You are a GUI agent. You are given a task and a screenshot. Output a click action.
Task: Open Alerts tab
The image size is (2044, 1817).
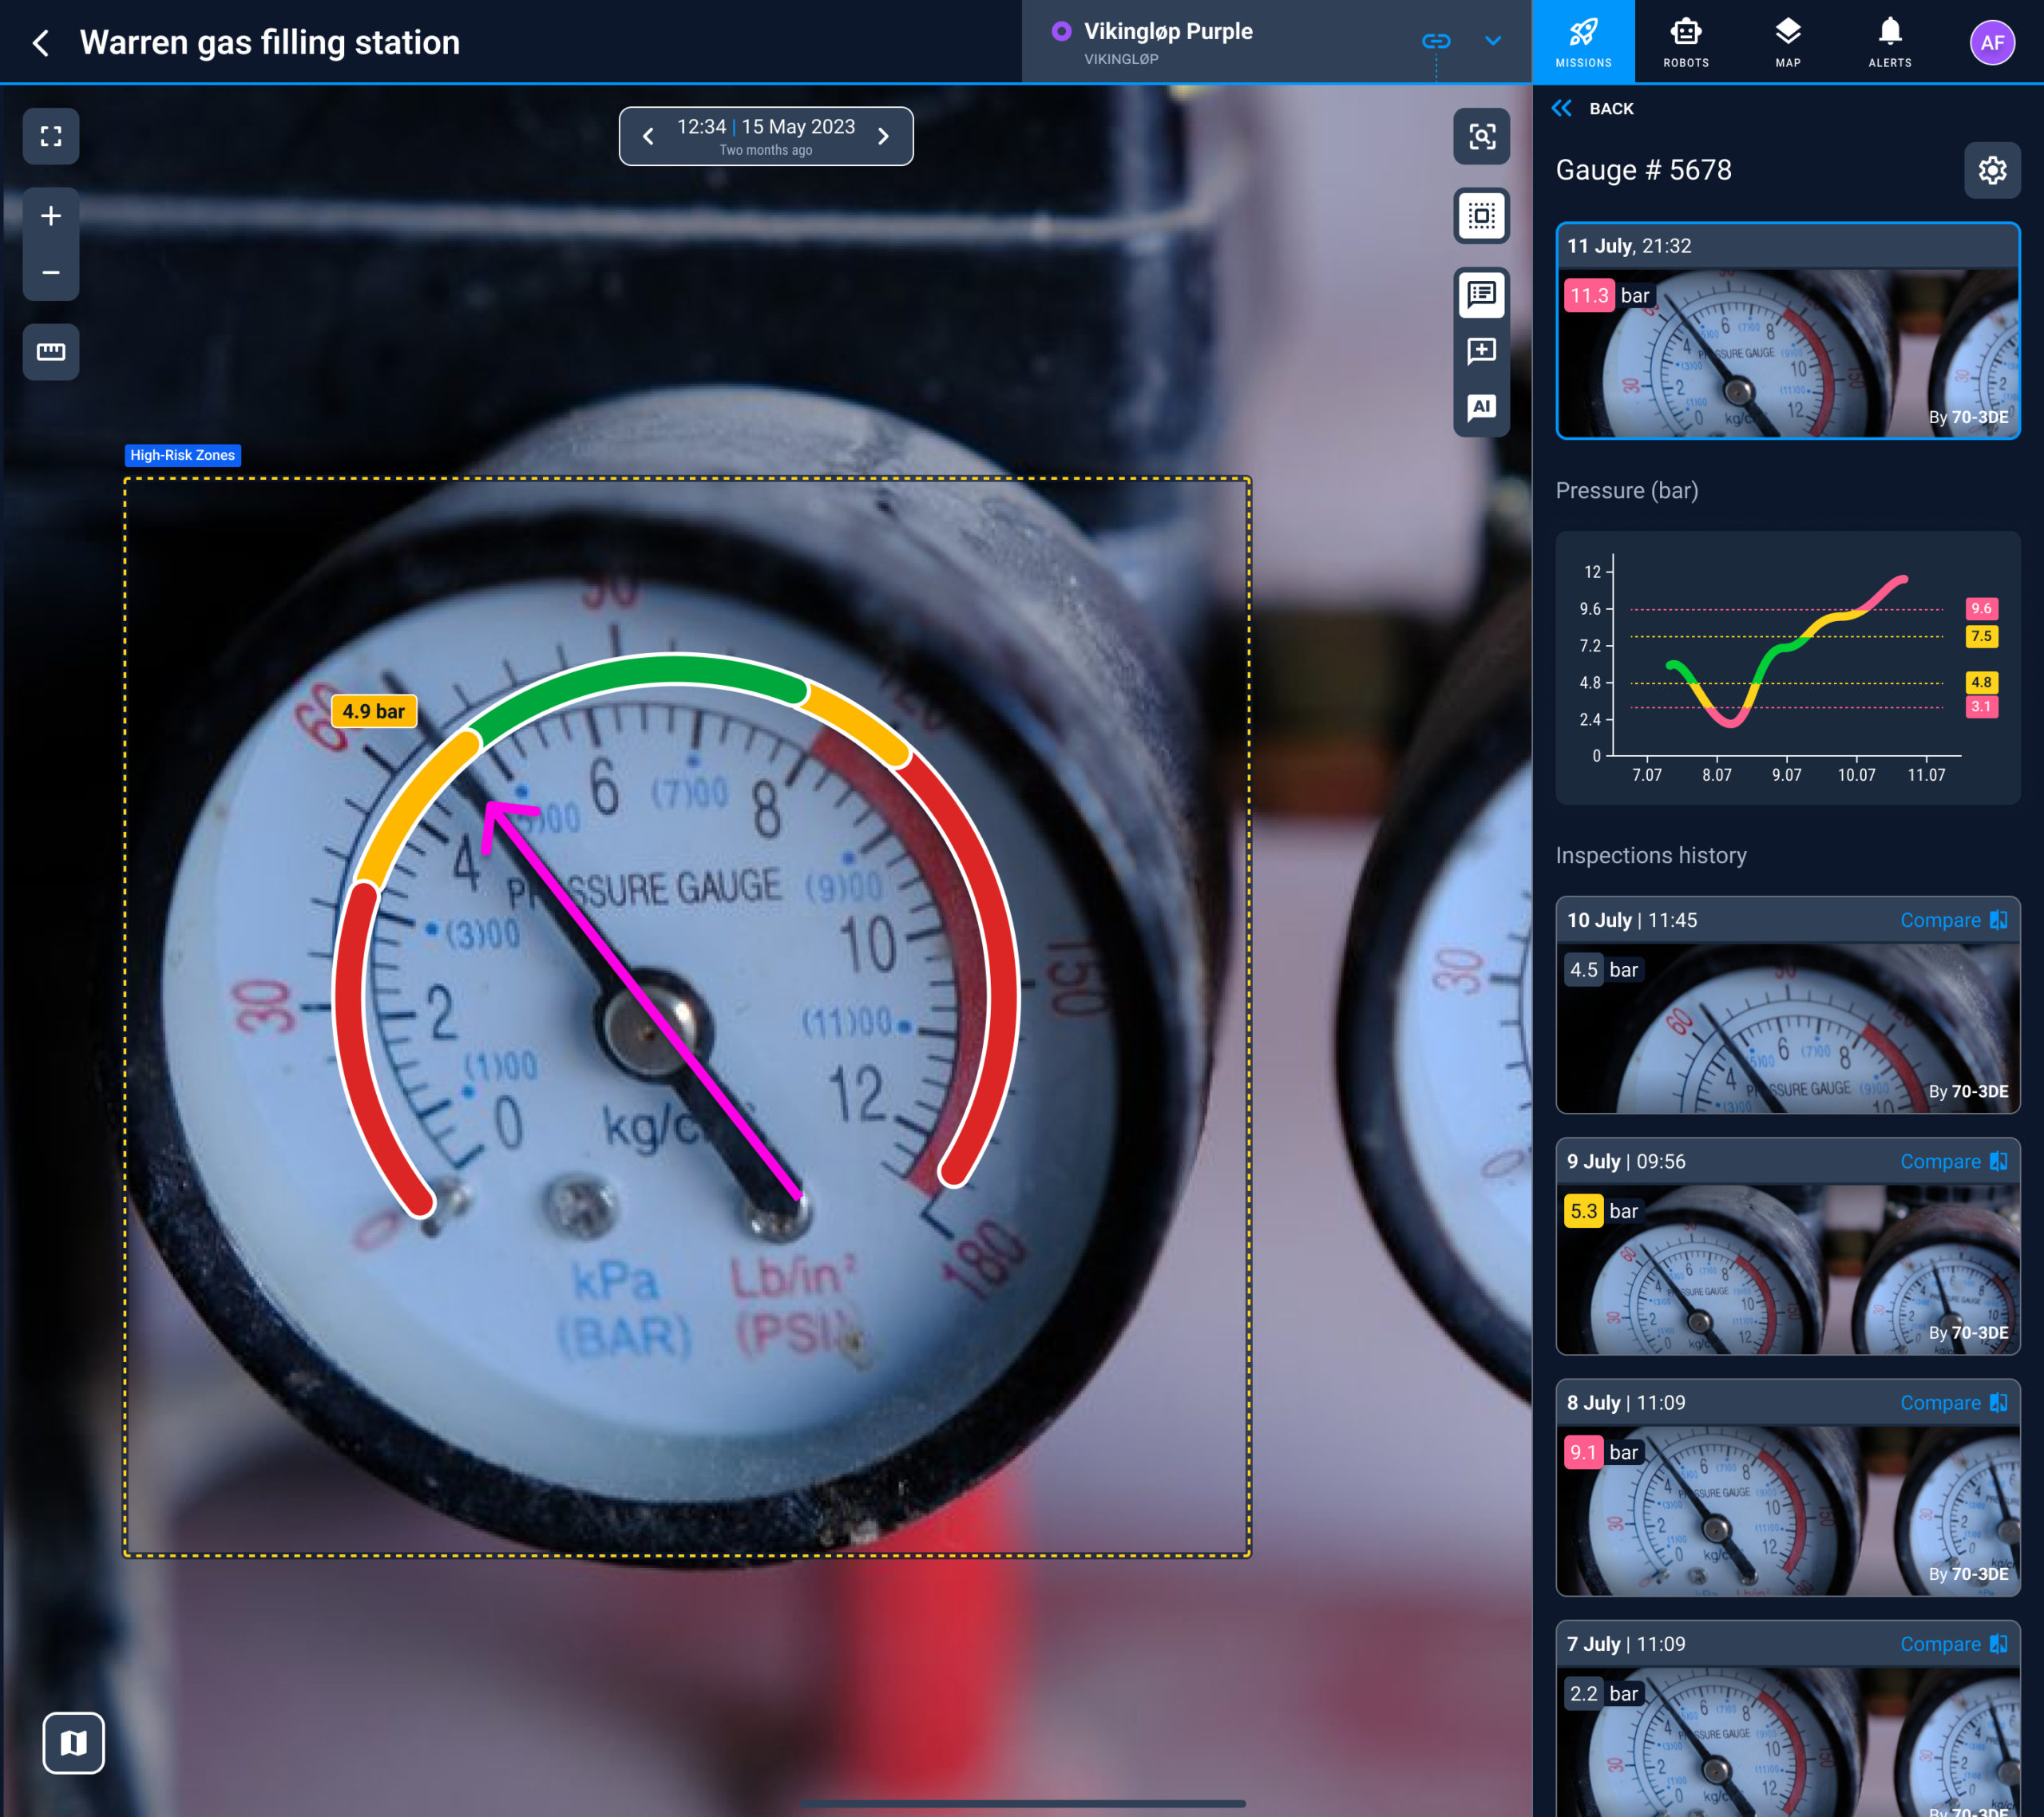(1890, 41)
